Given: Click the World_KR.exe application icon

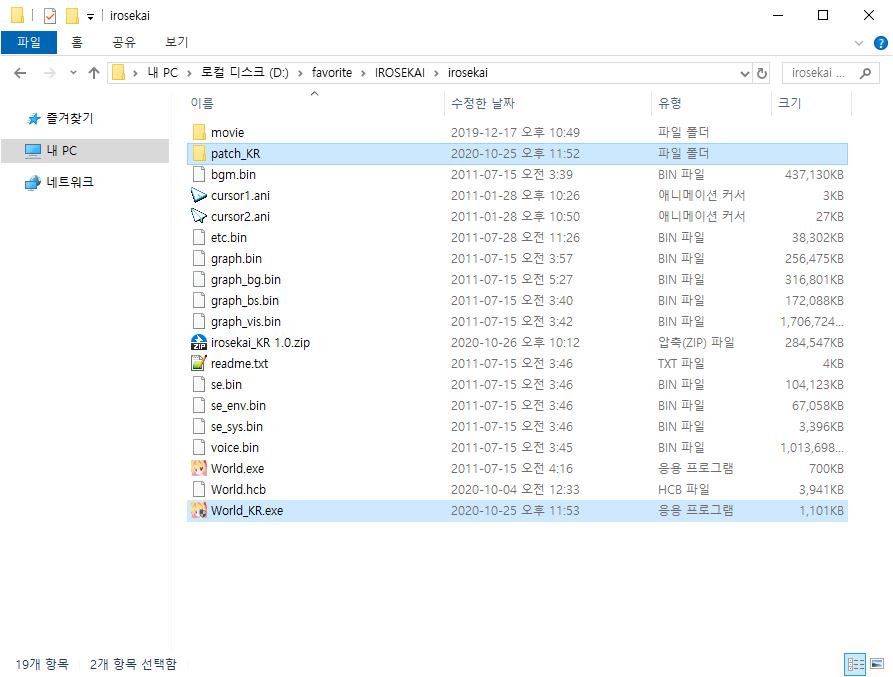Looking at the screenshot, I should click(199, 511).
